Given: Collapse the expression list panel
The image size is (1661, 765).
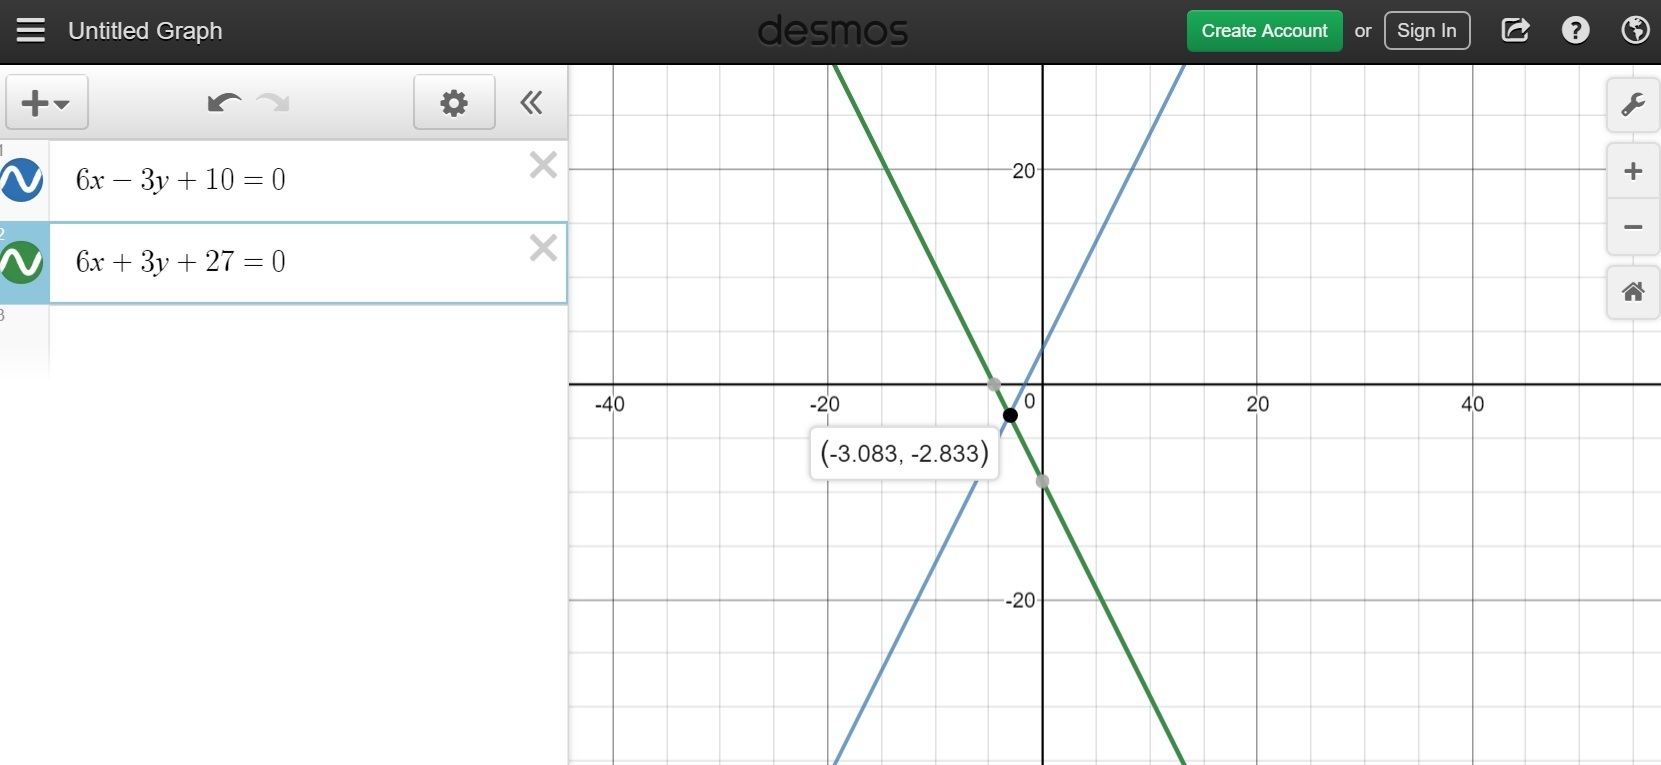Looking at the screenshot, I should tap(531, 102).
